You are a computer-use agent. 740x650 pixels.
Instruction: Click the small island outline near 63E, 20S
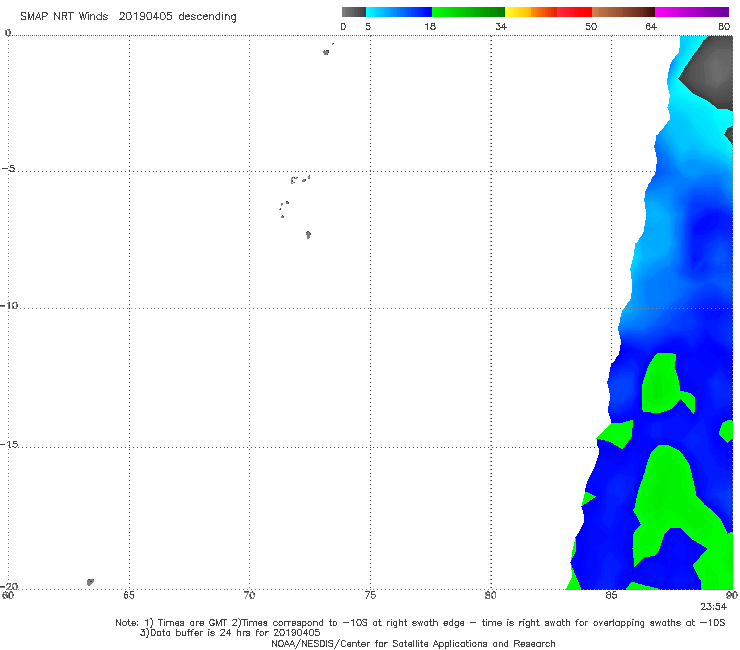(x=90, y=582)
